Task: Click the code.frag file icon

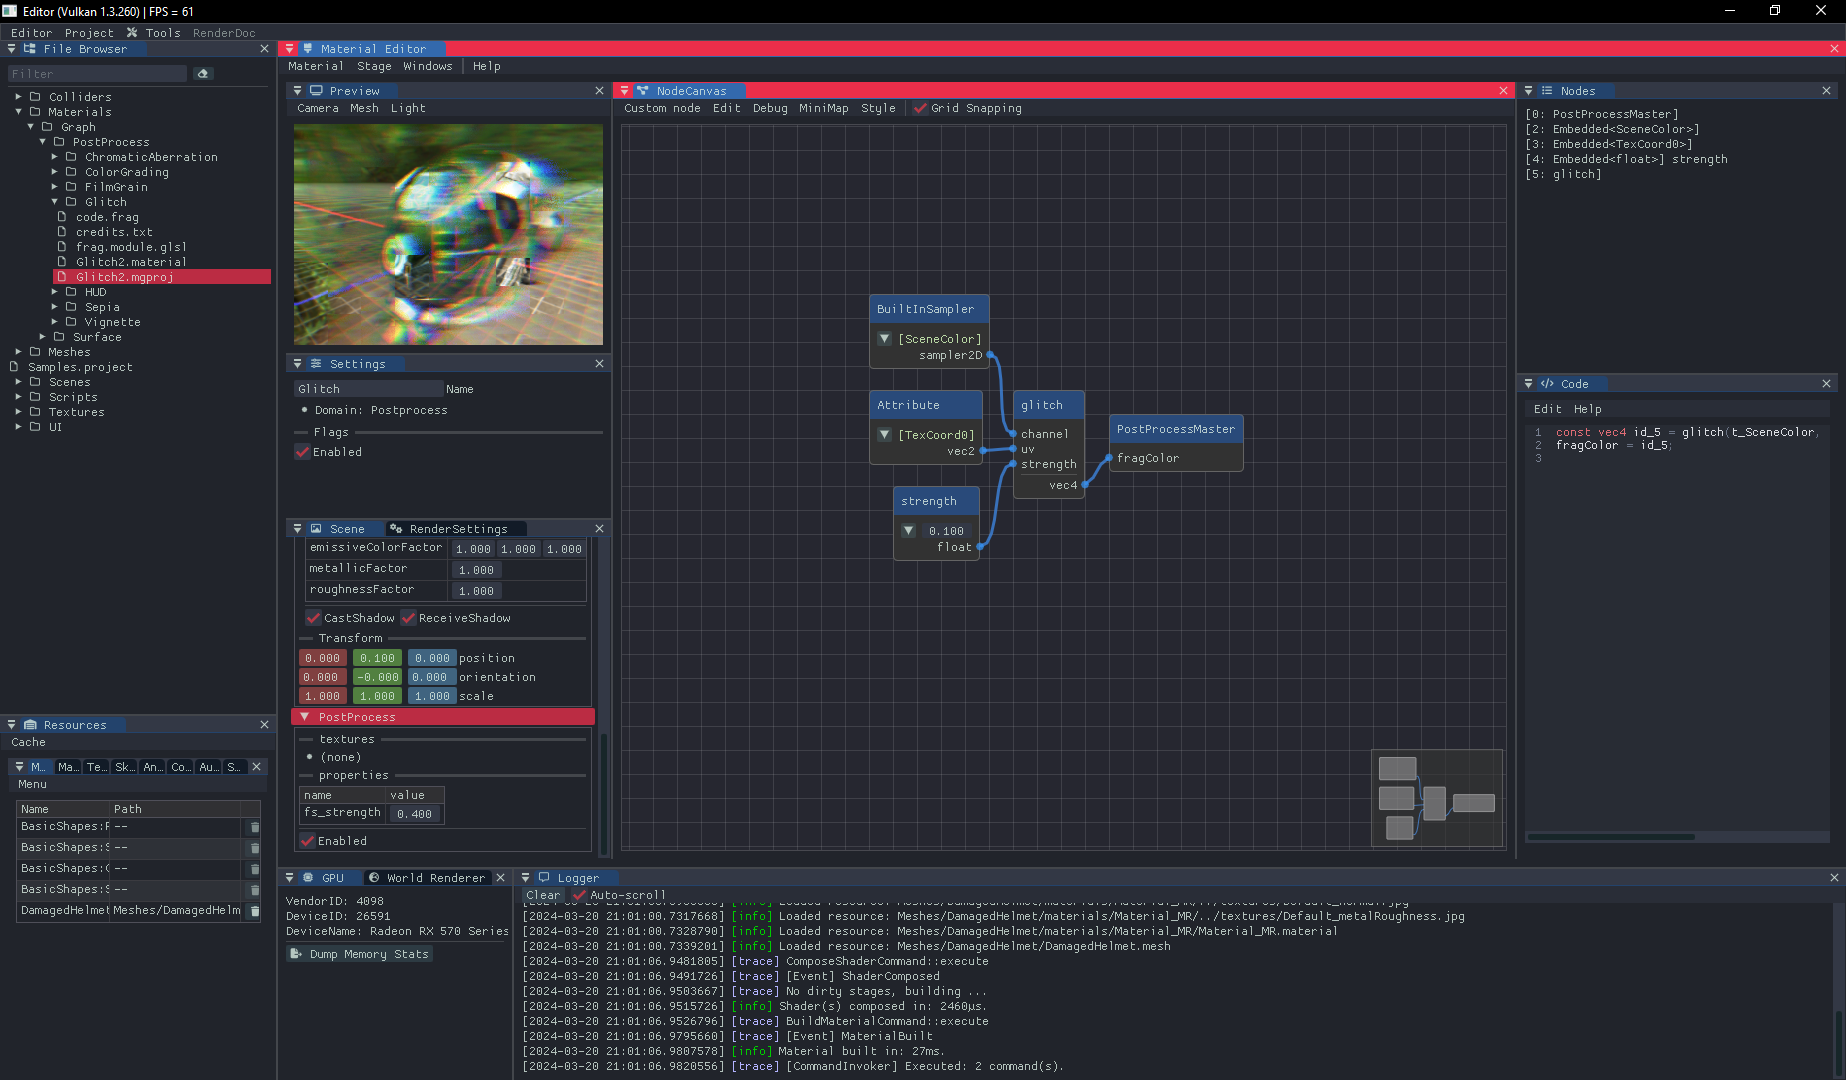Action: (x=62, y=217)
